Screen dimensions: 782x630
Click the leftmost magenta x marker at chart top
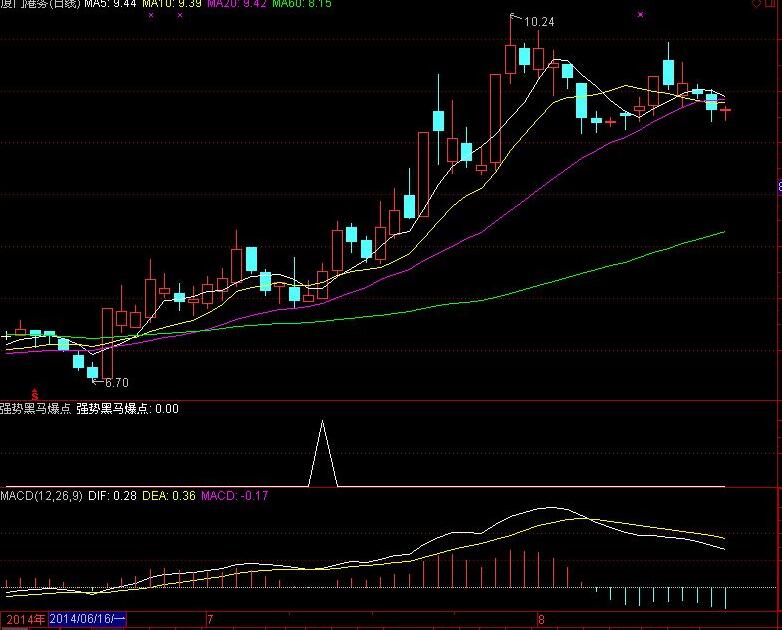tap(151, 16)
